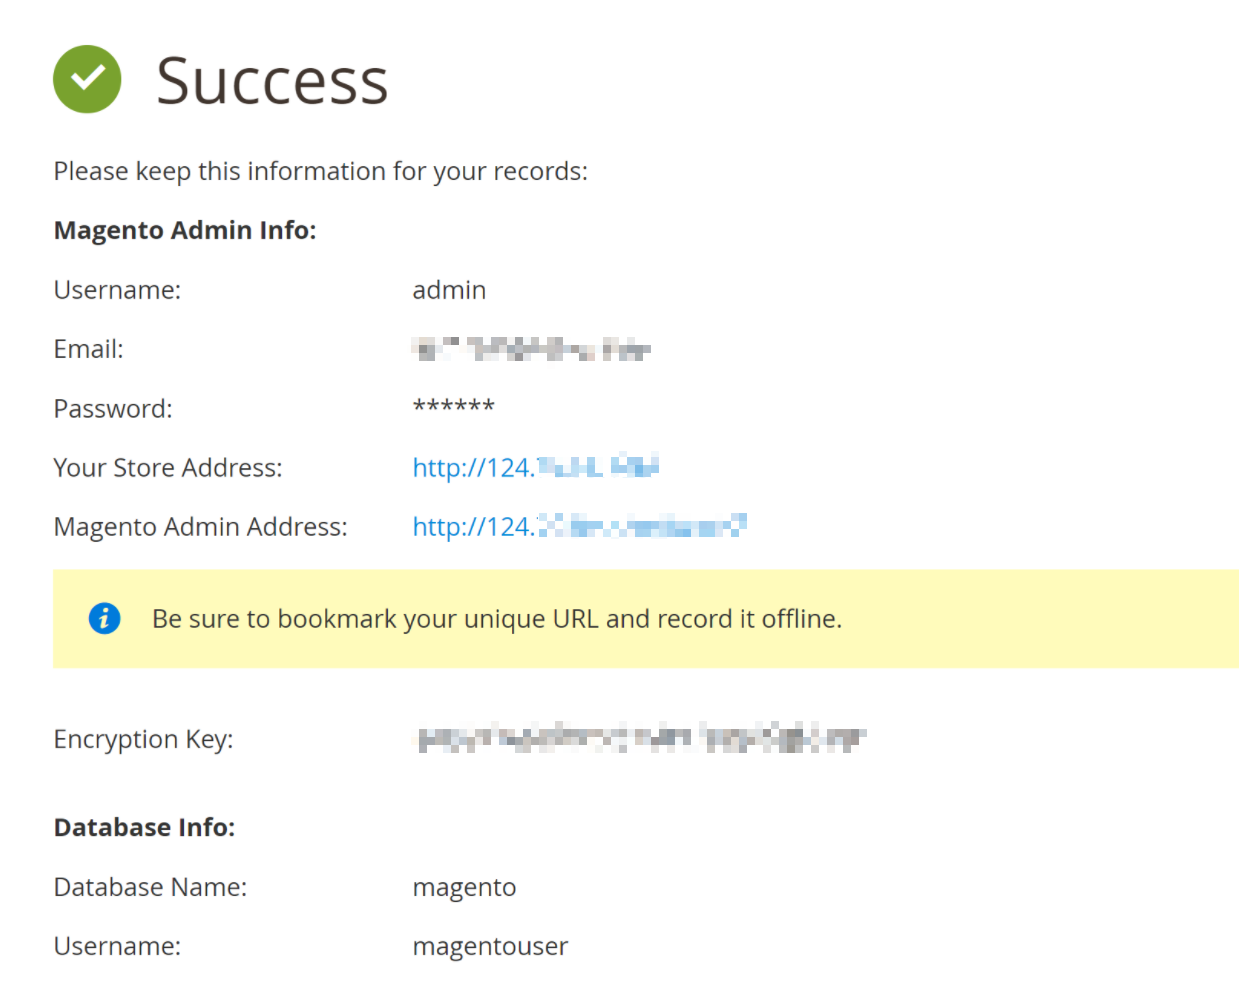Viewport: 1241px width, 988px height.
Task: Select 'Please keep this information for your records' text
Action: pyautogui.click(x=320, y=171)
